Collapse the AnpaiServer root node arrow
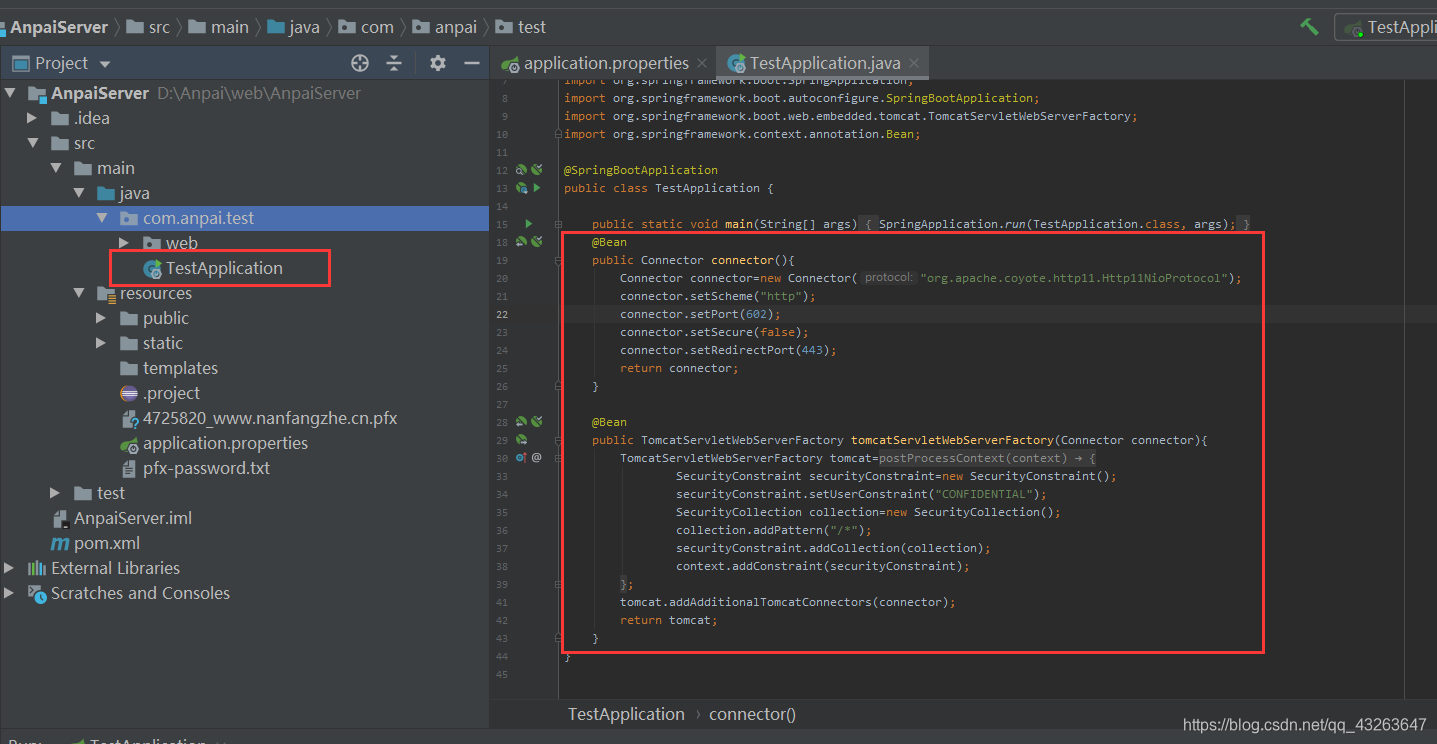Viewport: 1437px width, 744px height. [10, 94]
